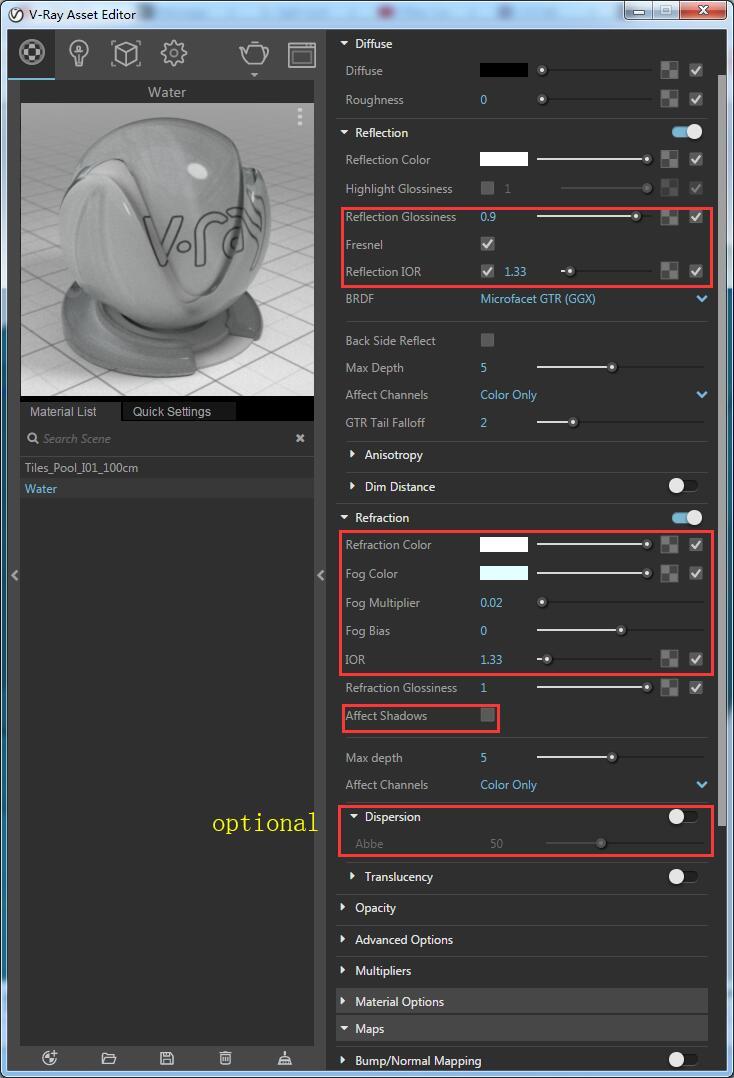The height and width of the screenshot is (1078, 734).
Task: Click the reflection Max Depth value field
Action: coord(484,368)
